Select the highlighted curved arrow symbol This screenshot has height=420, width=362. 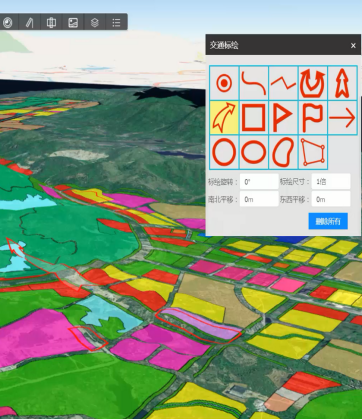tap(224, 118)
